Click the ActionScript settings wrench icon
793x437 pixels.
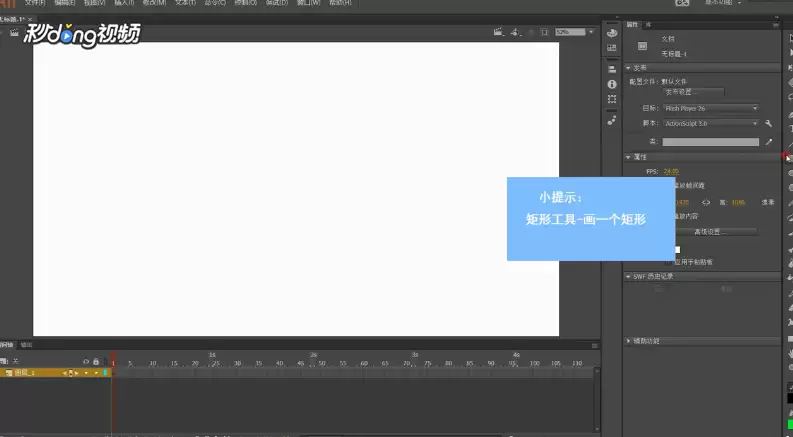769,123
